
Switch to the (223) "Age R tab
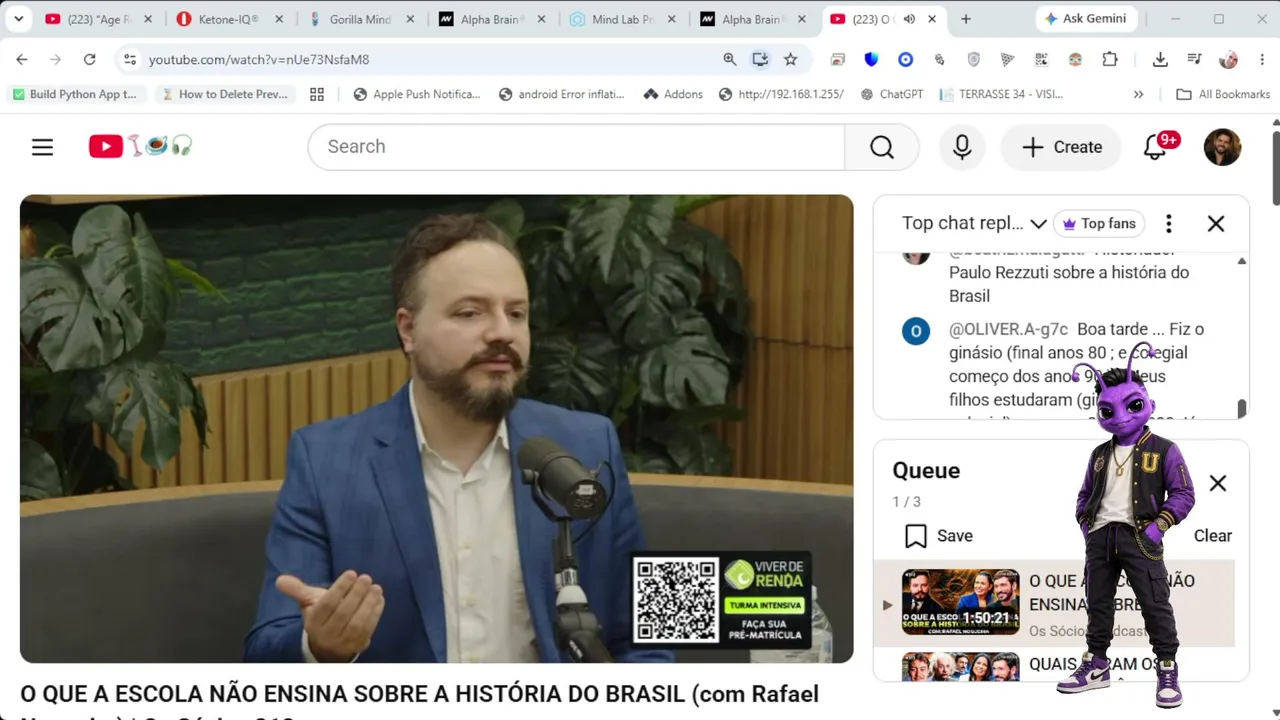pos(99,19)
